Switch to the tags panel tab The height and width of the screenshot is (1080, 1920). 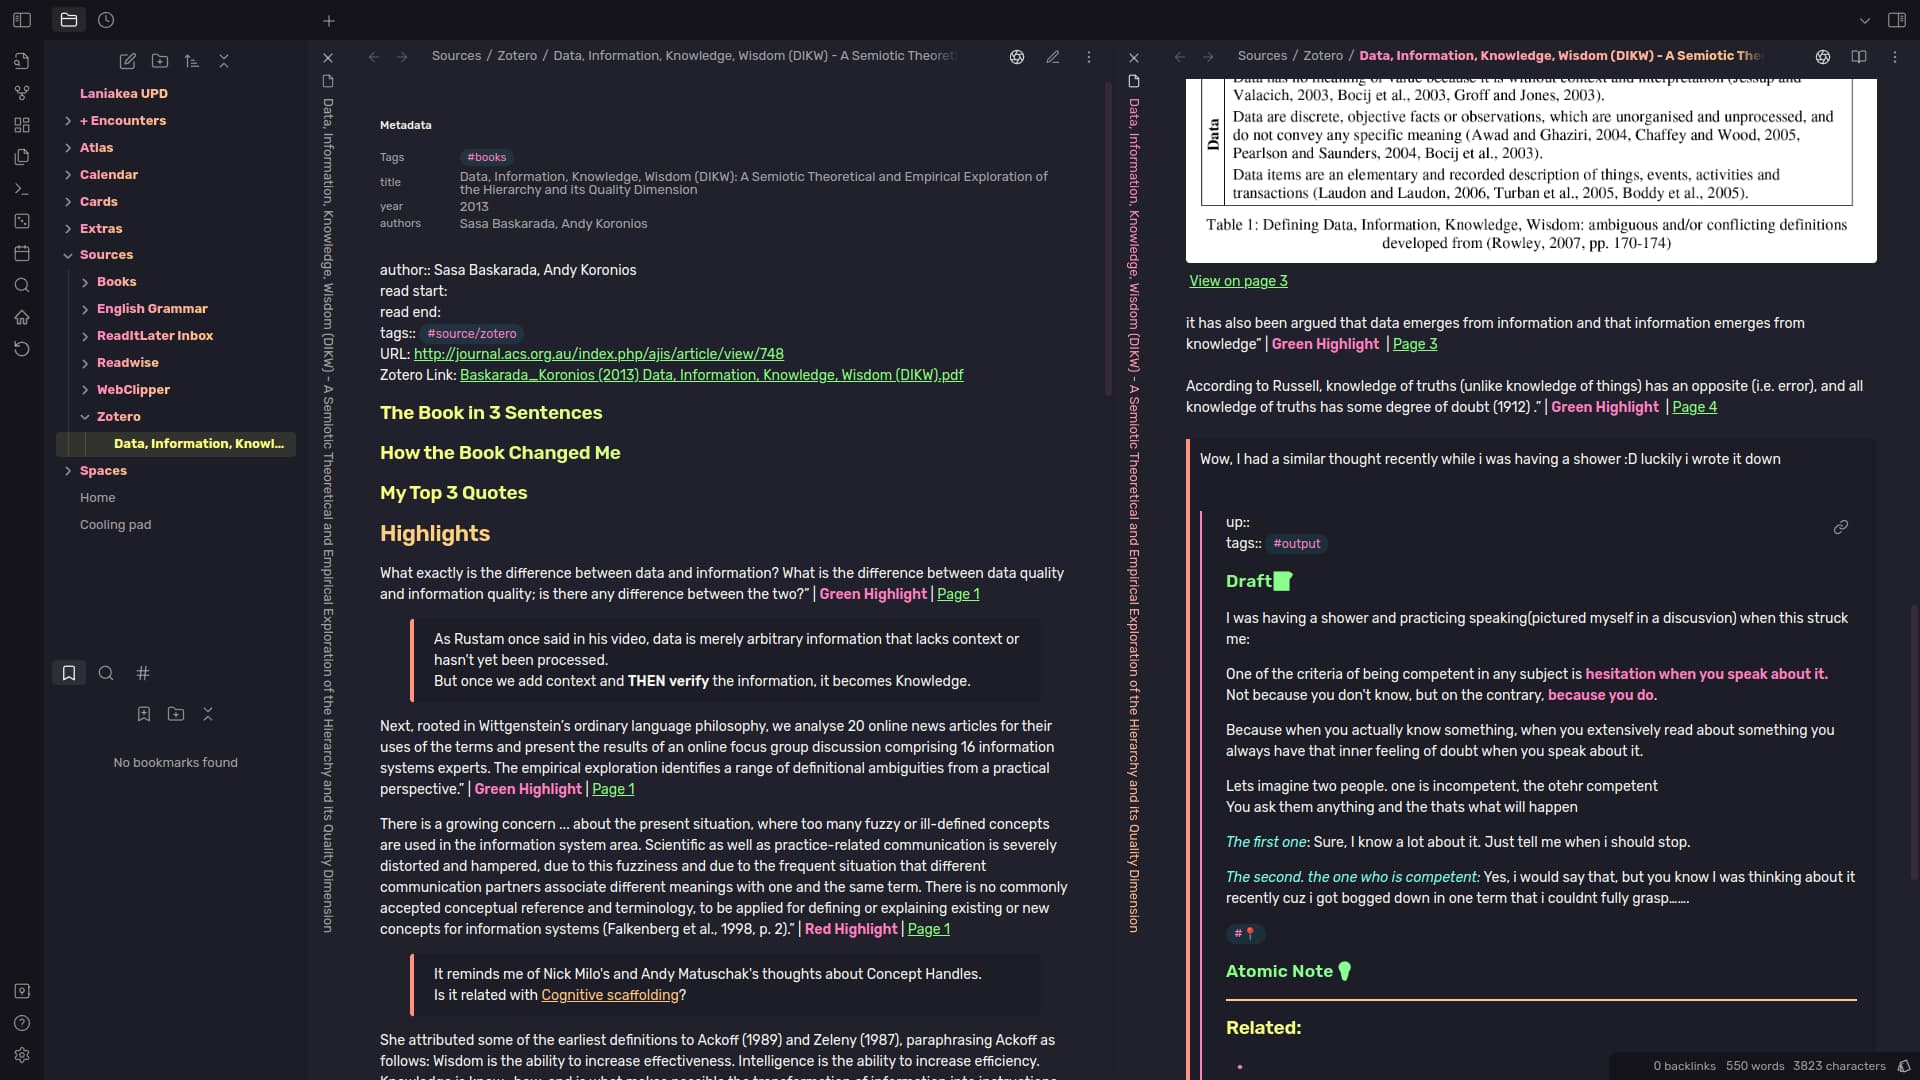tap(143, 673)
